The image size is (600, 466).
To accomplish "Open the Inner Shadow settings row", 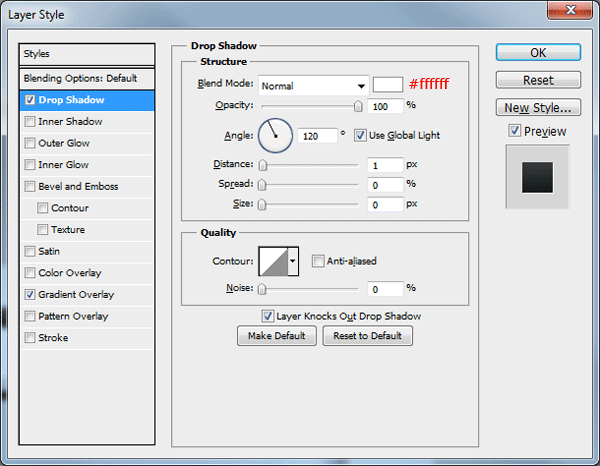I will tap(87, 122).
